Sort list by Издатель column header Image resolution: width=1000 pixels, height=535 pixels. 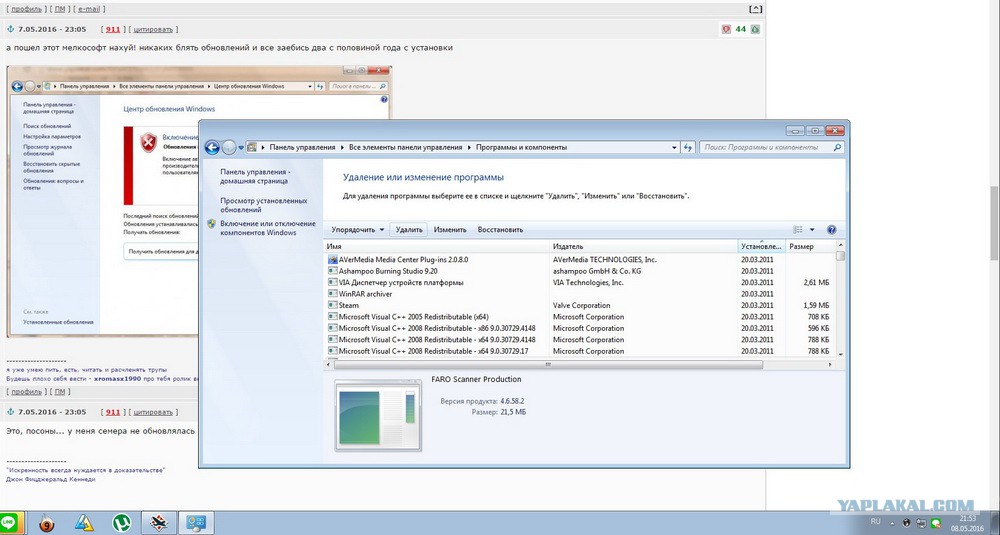coord(568,246)
